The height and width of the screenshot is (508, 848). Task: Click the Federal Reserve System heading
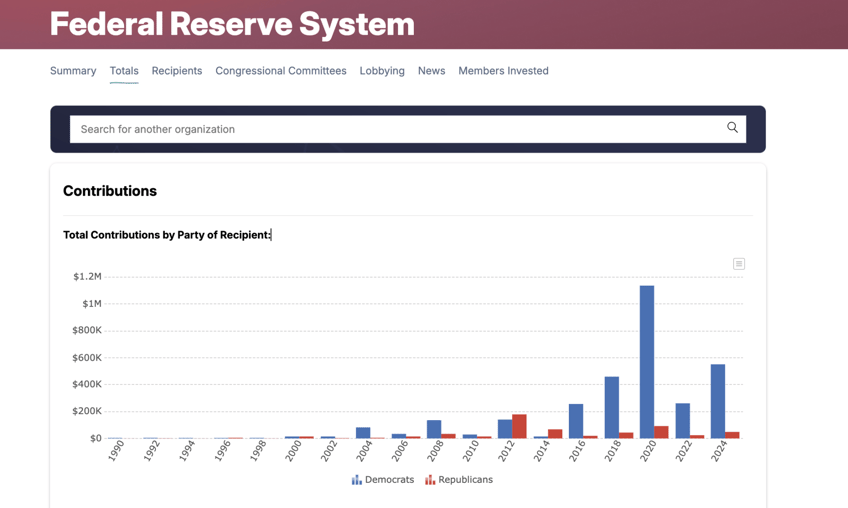[x=233, y=24]
